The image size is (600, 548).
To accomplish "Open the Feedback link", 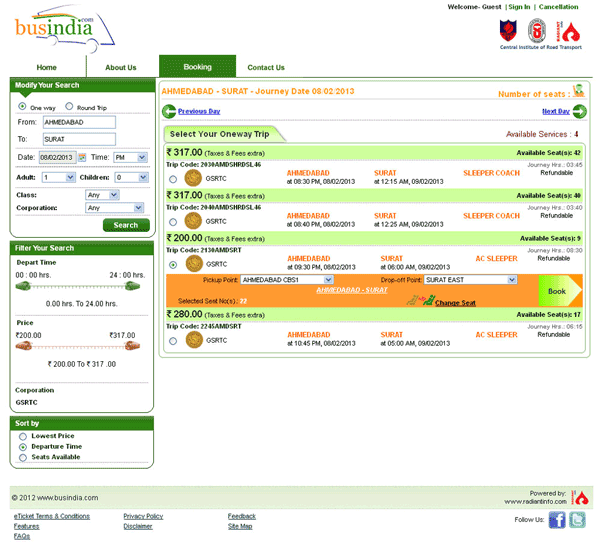I will [242, 516].
